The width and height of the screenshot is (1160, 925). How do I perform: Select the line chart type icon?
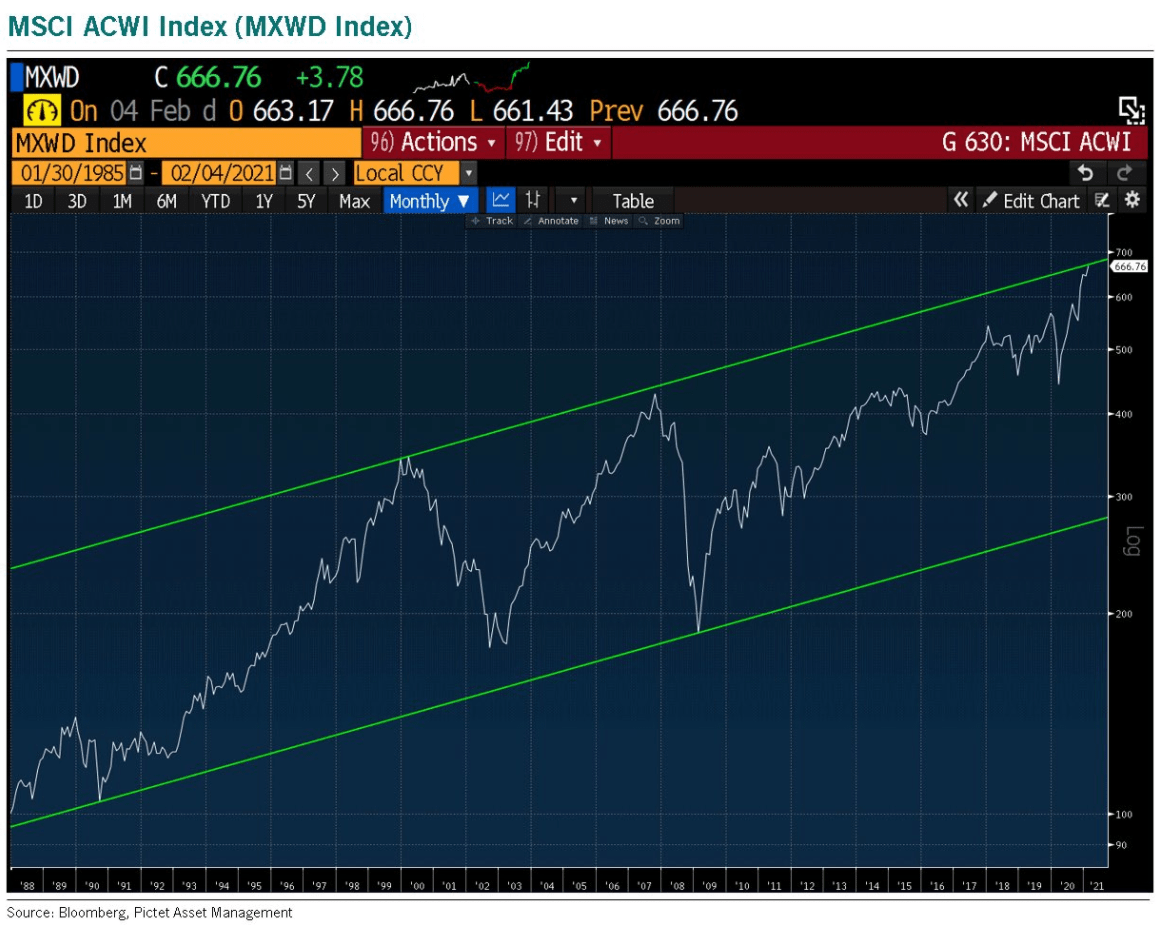pos(501,200)
